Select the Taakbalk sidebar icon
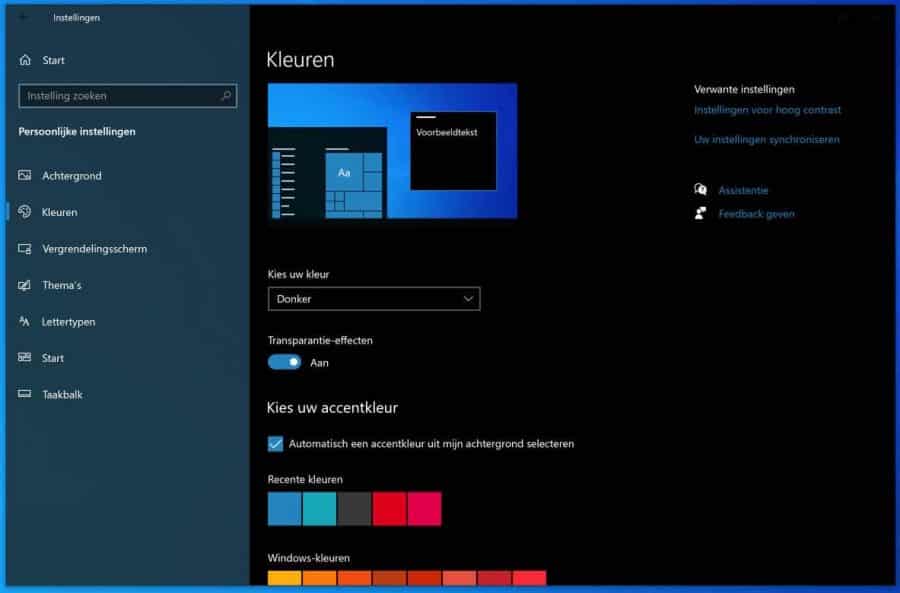Image resolution: width=900 pixels, height=593 pixels. pos(24,394)
